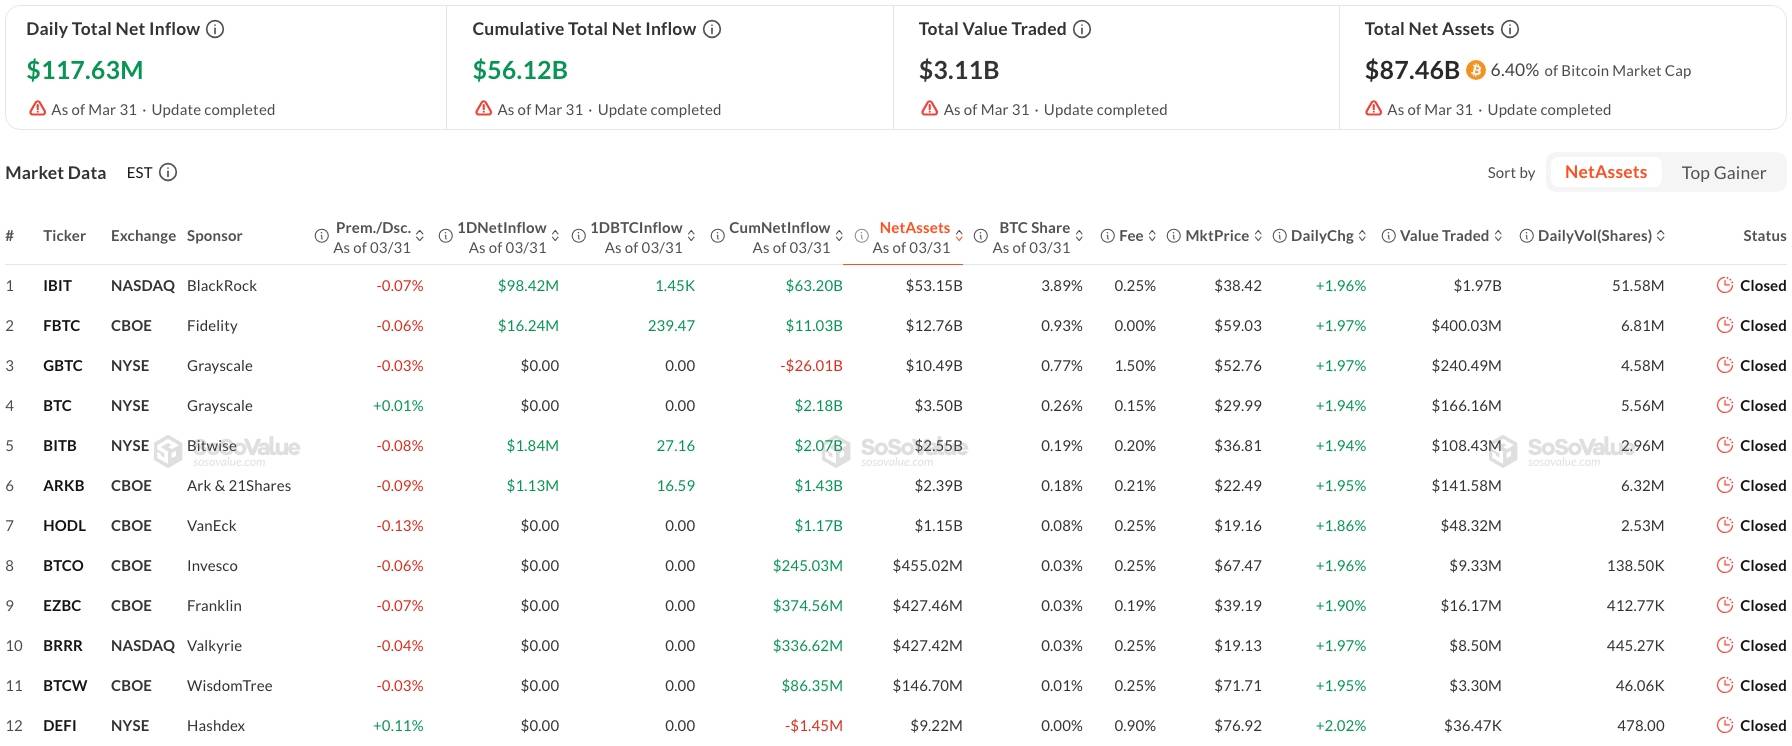1792x746 pixels.
Task: Click the $56.12B cumulative inflow value
Action: [520, 70]
